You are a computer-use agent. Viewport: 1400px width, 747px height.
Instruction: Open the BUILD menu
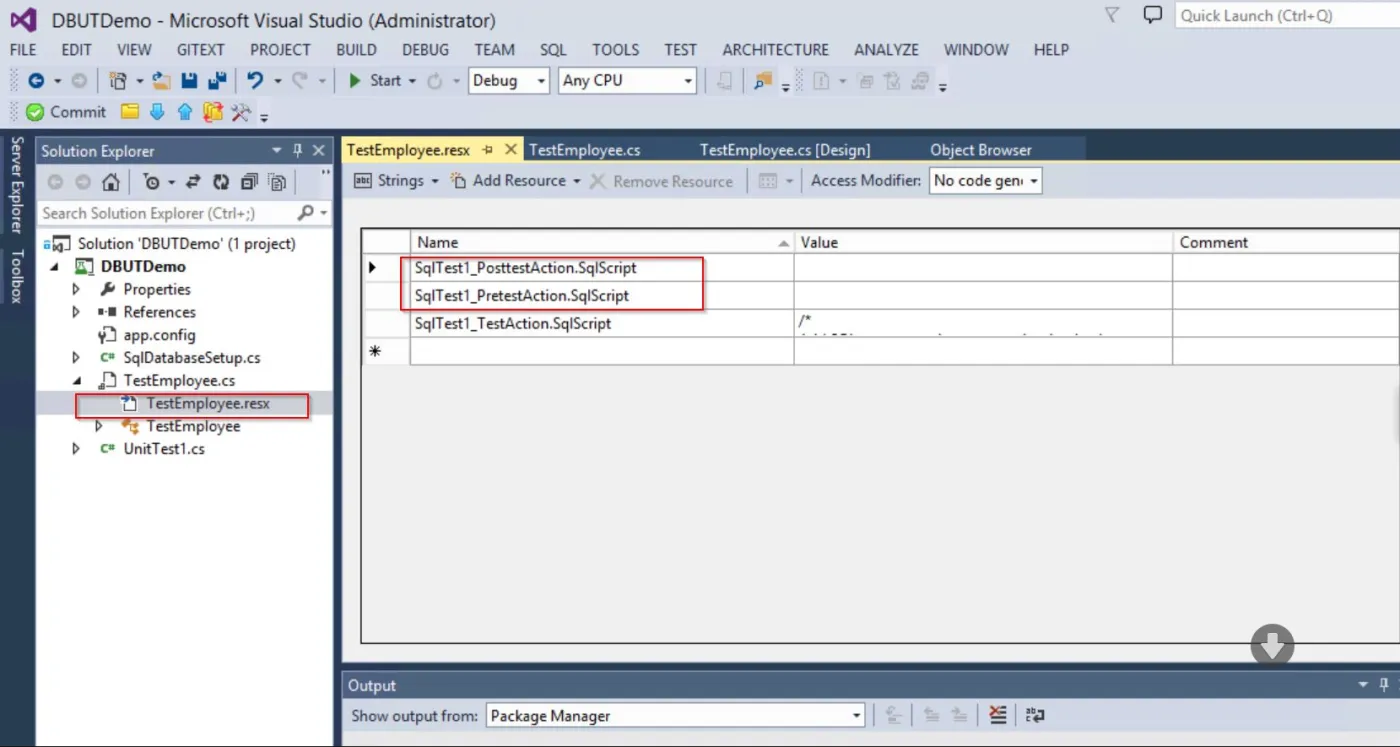click(x=356, y=50)
